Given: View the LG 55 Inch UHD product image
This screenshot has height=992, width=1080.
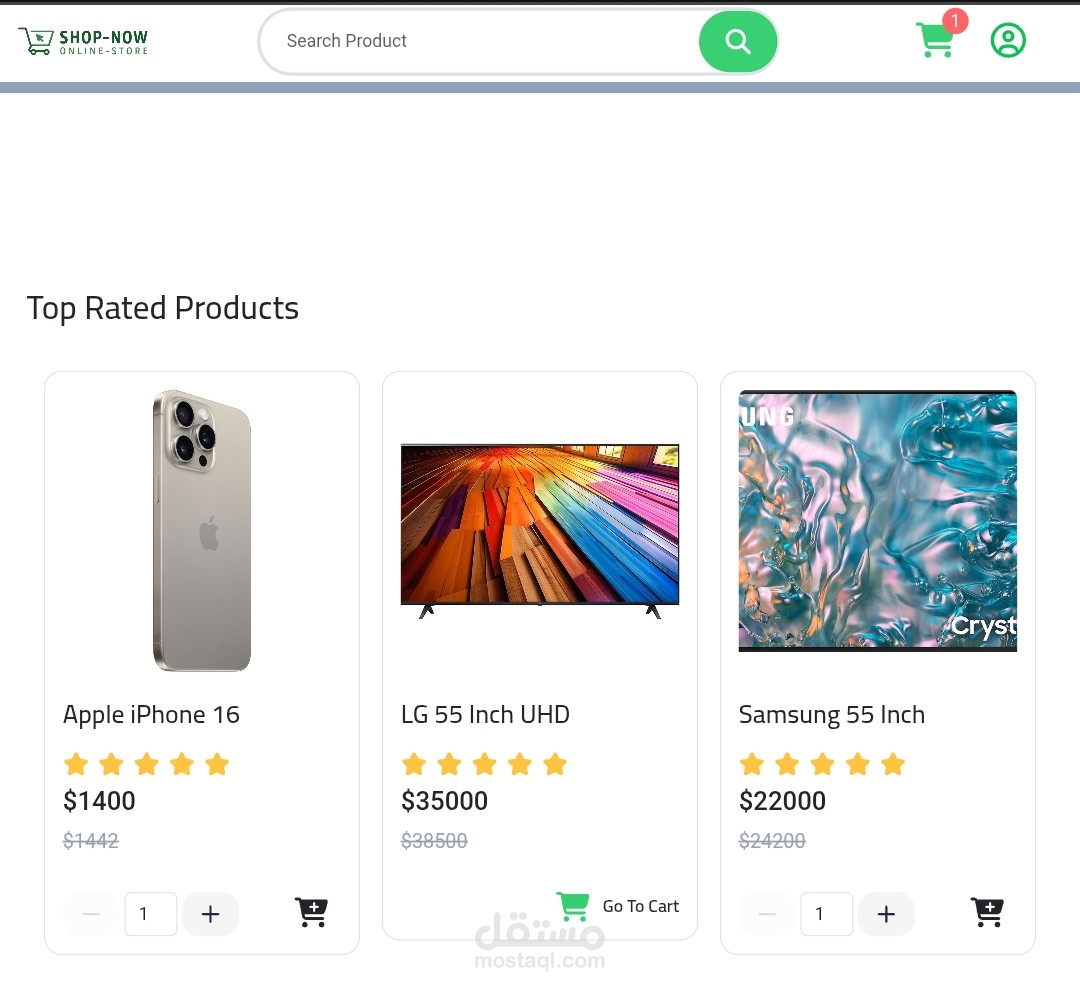Looking at the screenshot, I should [x=539, y=523].
